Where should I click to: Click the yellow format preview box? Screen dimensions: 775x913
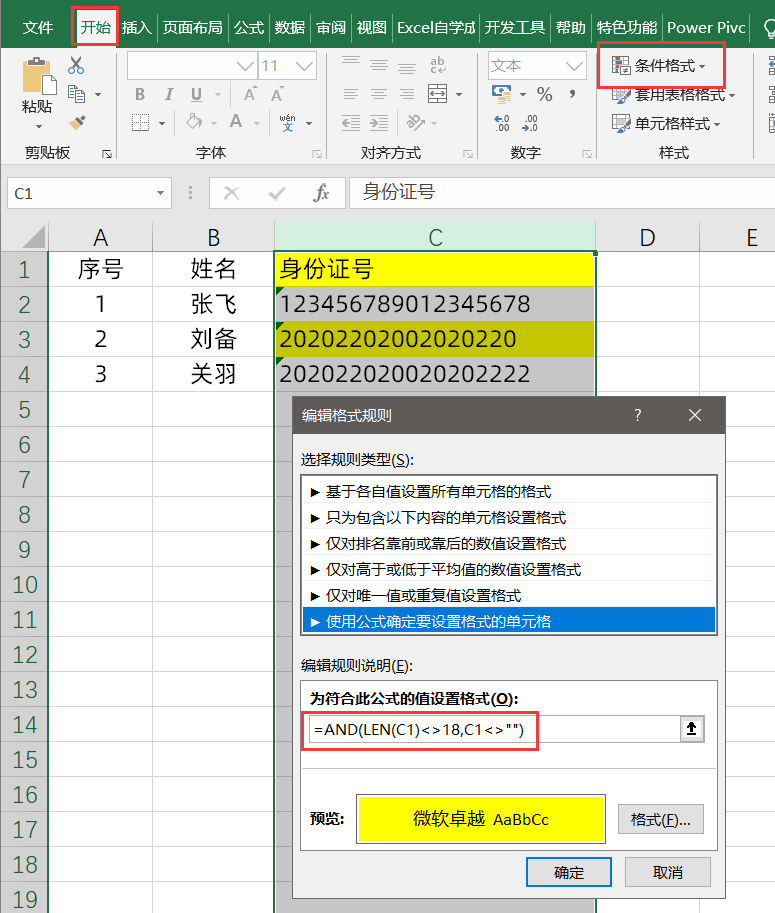click(x=480, y=819)
